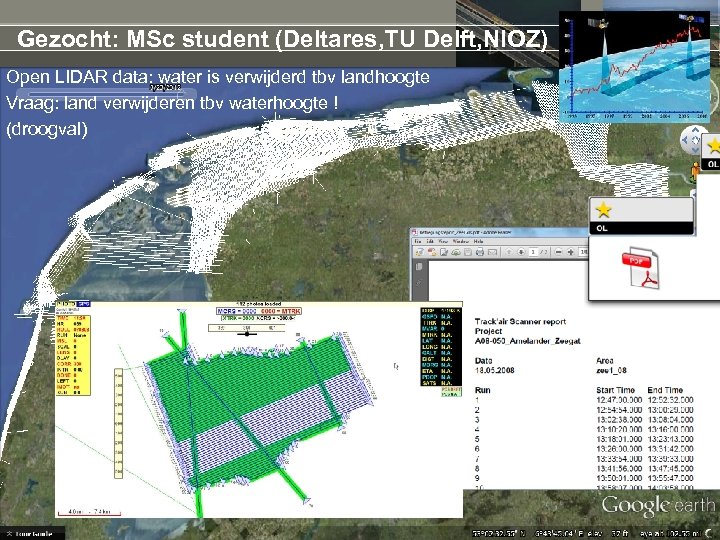The width and height of the screenshot is (720, 540).
Task: Click the date 18.05.2008
Action: click(x=495, y=370)
